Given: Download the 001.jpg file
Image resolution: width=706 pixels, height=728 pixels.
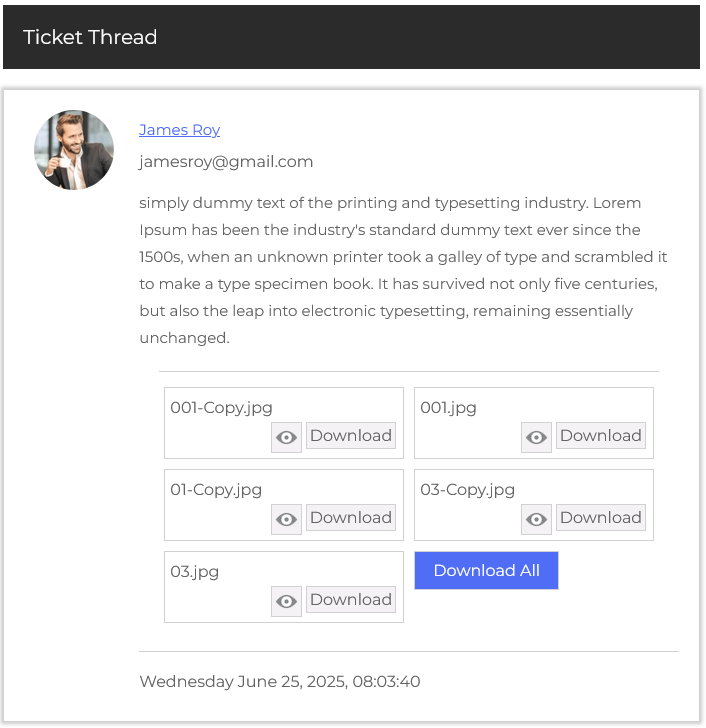Looking at the screenshot, I should (601, 436).
